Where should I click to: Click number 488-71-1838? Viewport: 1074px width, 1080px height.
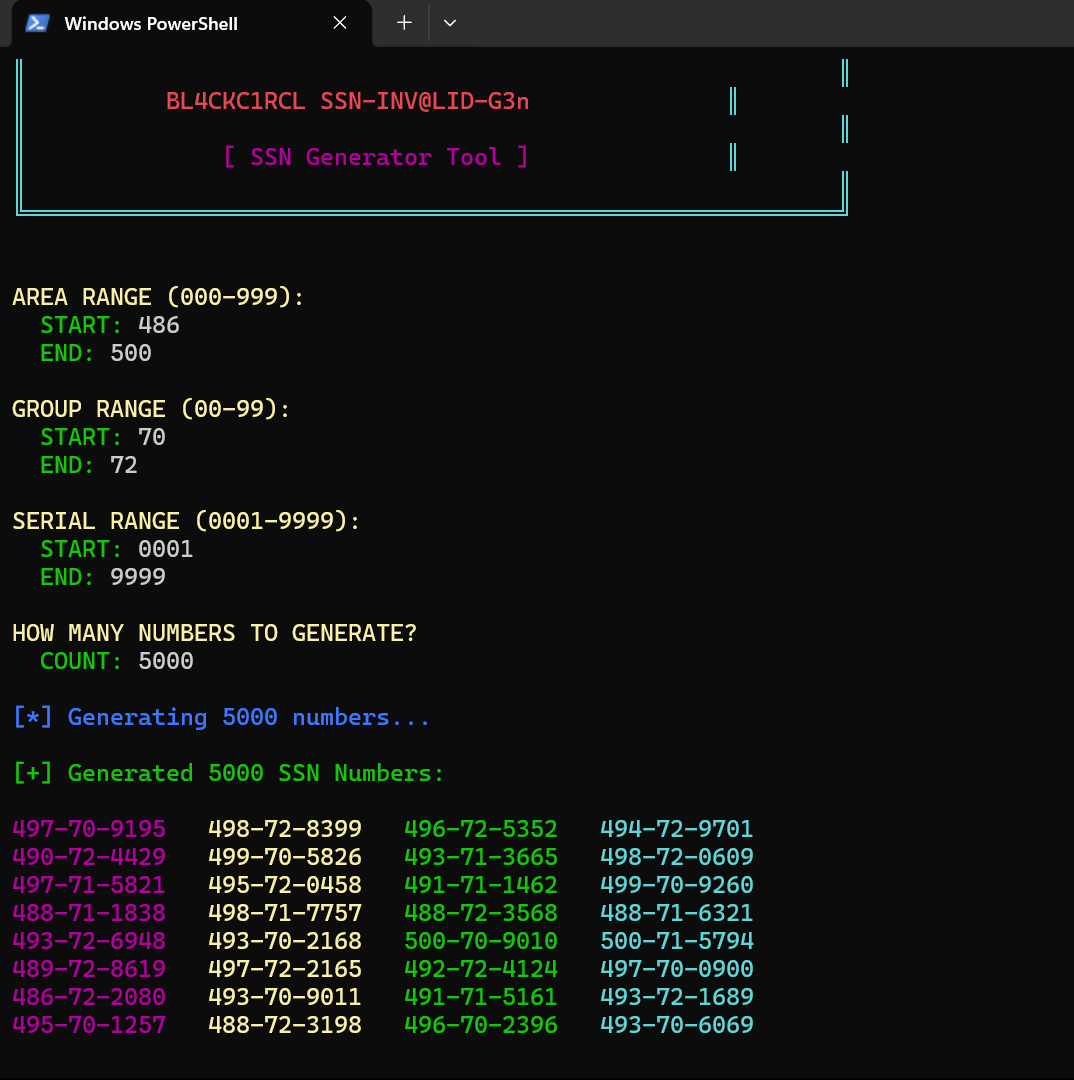(89, 913)
